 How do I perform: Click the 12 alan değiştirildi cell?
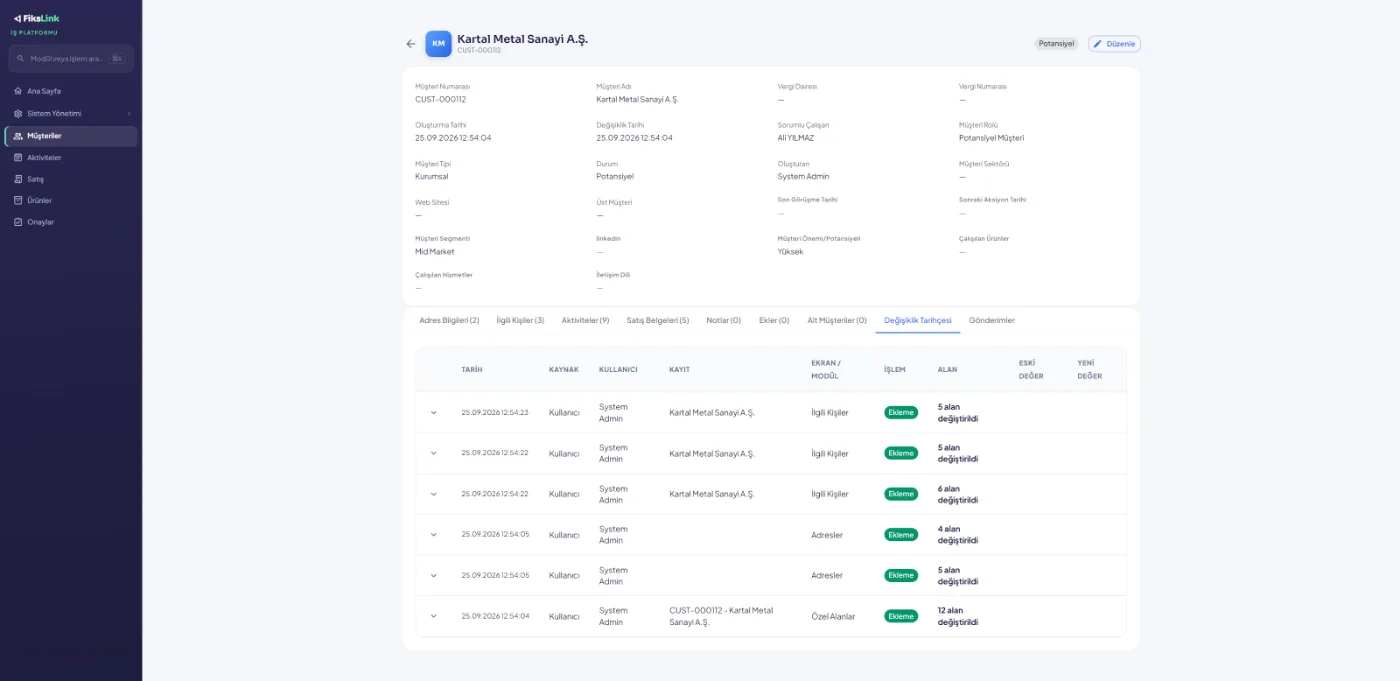click(958, 616)
